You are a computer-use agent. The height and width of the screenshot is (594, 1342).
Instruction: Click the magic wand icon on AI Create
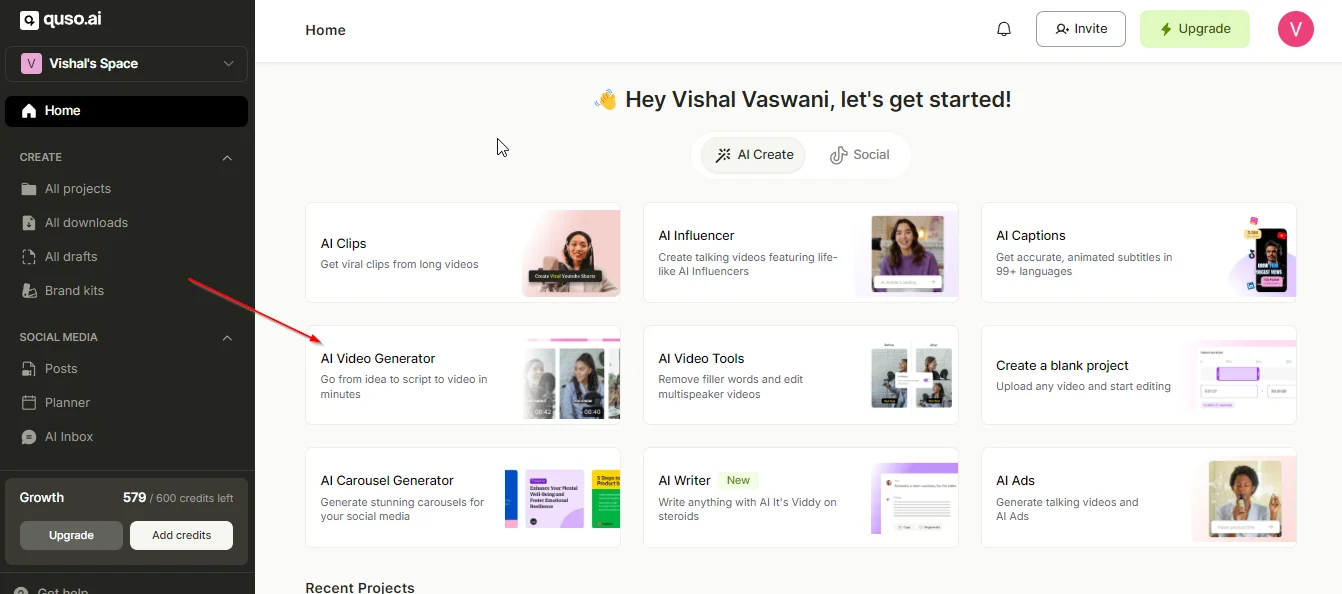click(x=723, y=155)
